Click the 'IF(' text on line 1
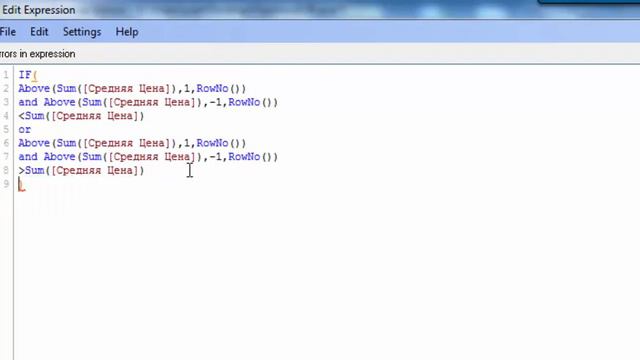The width and height of the screenshot is (640, 360). click(28, 75)
